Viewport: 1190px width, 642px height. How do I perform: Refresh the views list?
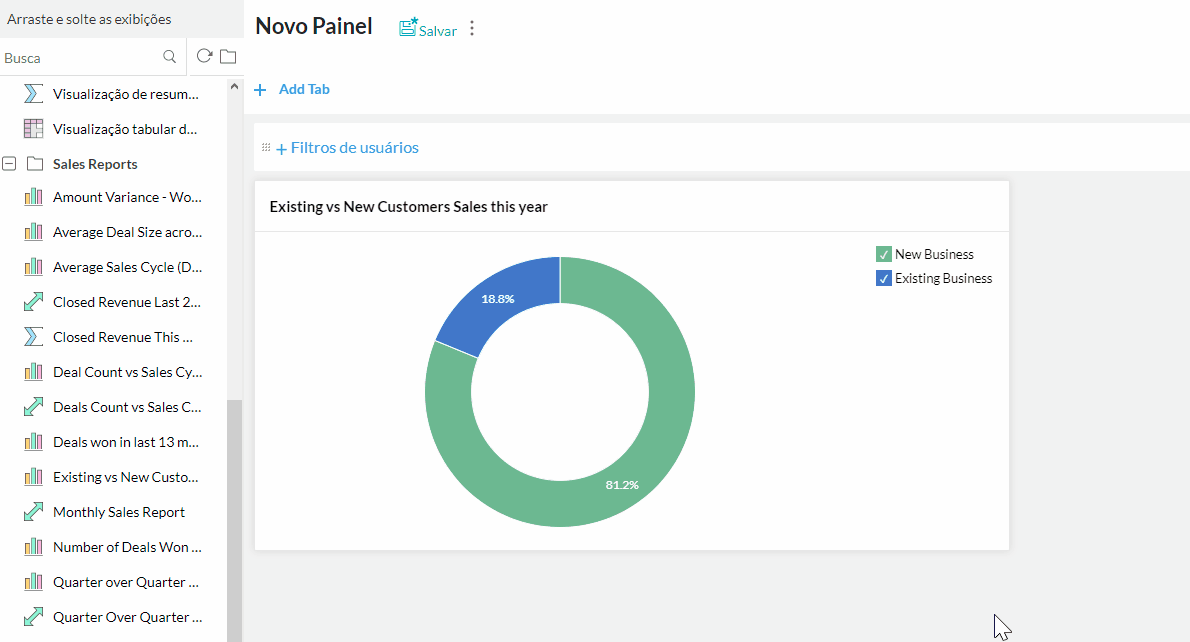[204, 56]
